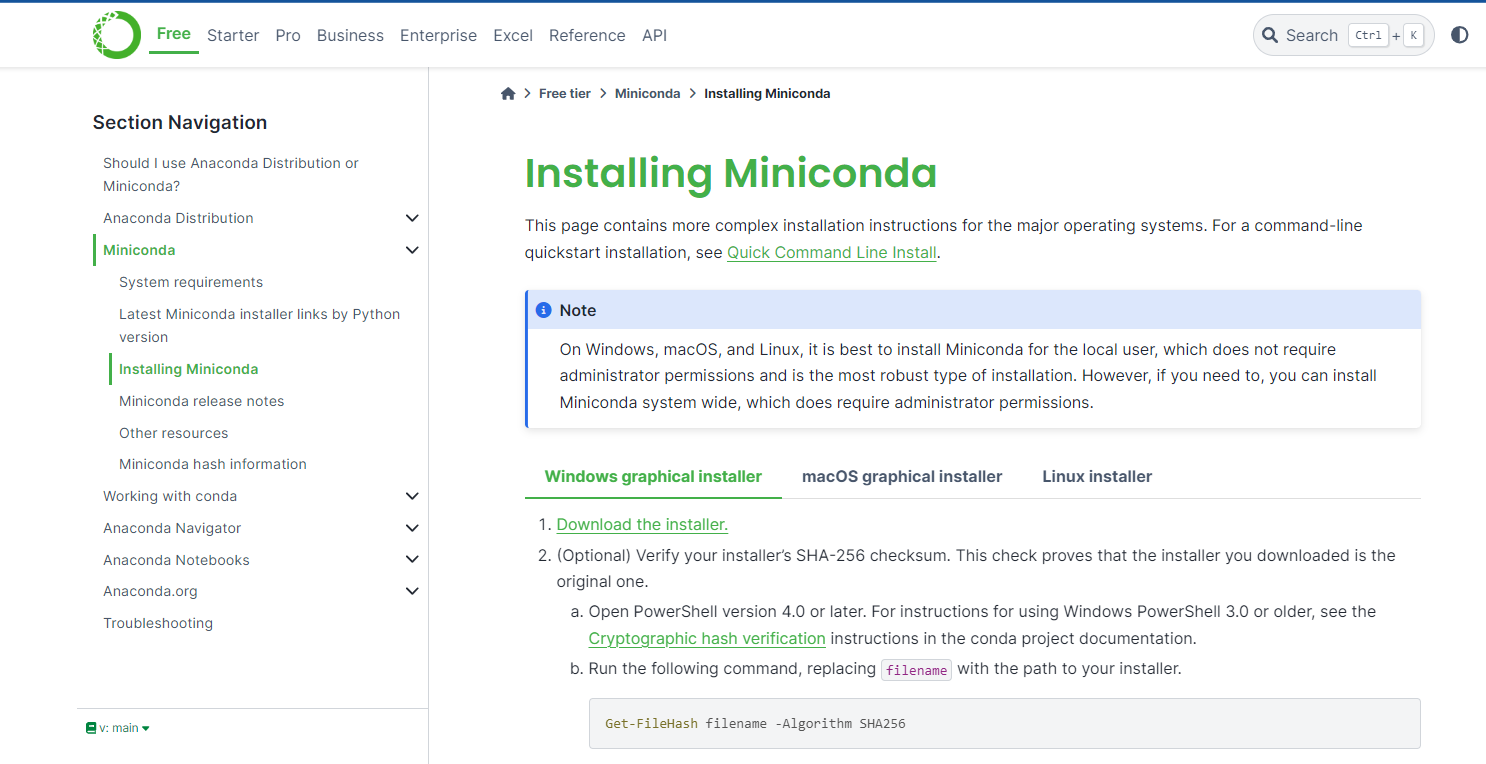Open Other resources sidebar page
This screenshot has height=764, width=1486.
[174, 433]
